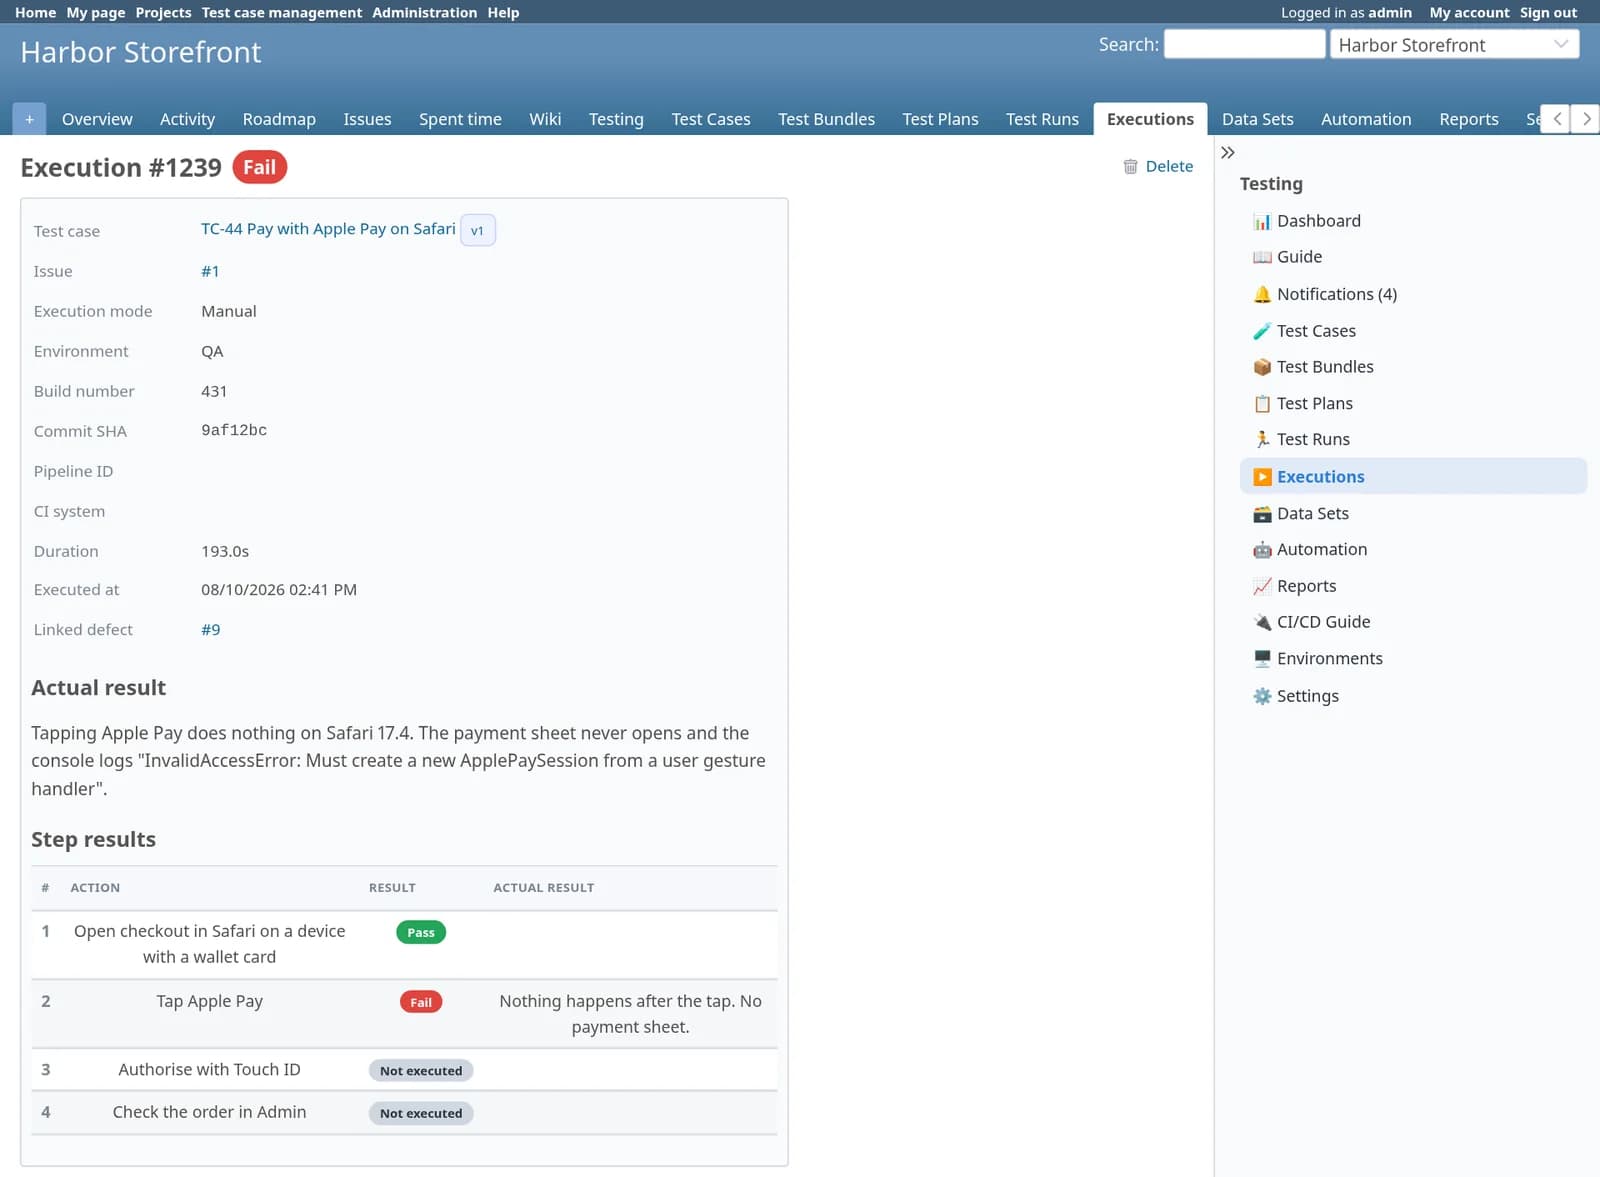Screen dimensions: 1600x1177
Task: Open linked defect #9
Action: [211, 630]
